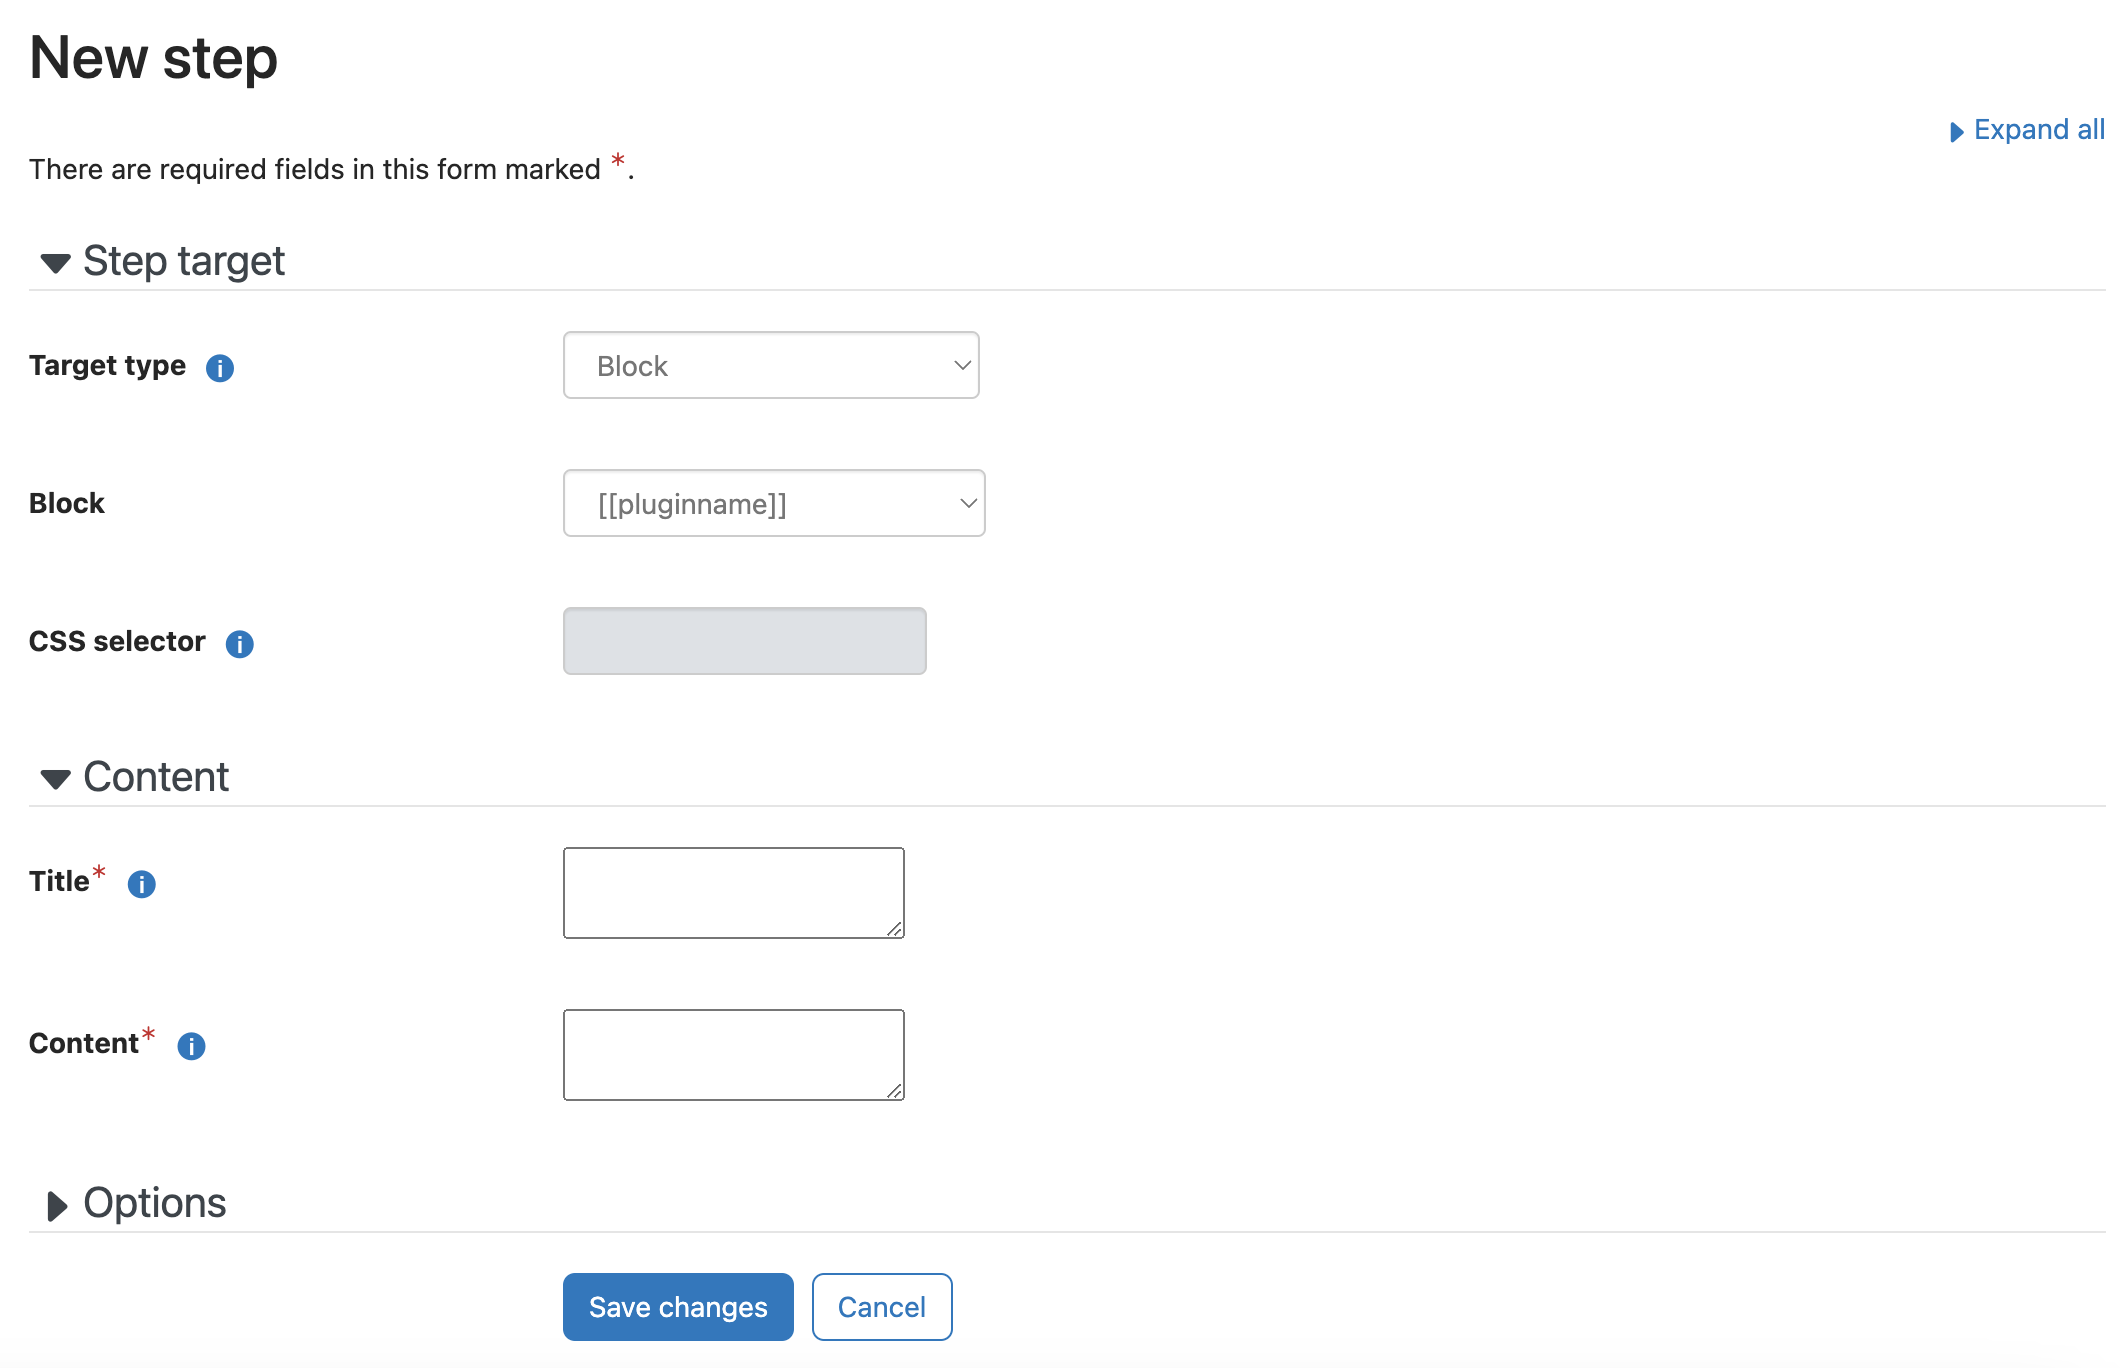Screen dimensions: 2120x1368
Task: Focus the Content text area
Action: coord(734,1055)
